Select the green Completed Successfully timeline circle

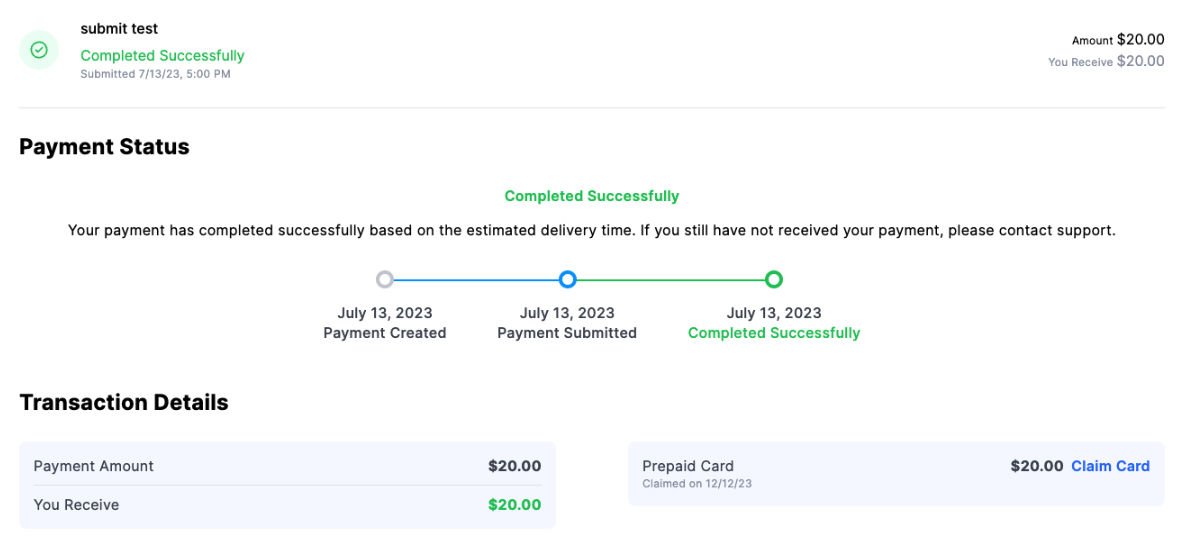click(774, 280)
